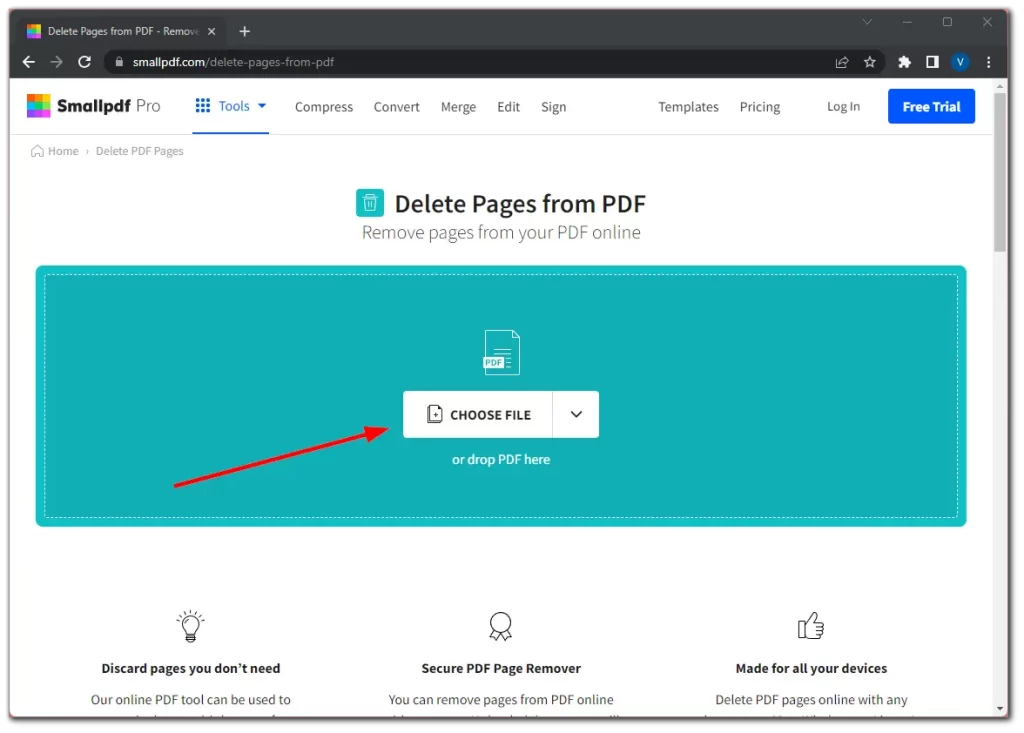Open the tab search chevron in title bar
Image resolution: width=1024 pixels, height=733 pixels.
(867, 22)
